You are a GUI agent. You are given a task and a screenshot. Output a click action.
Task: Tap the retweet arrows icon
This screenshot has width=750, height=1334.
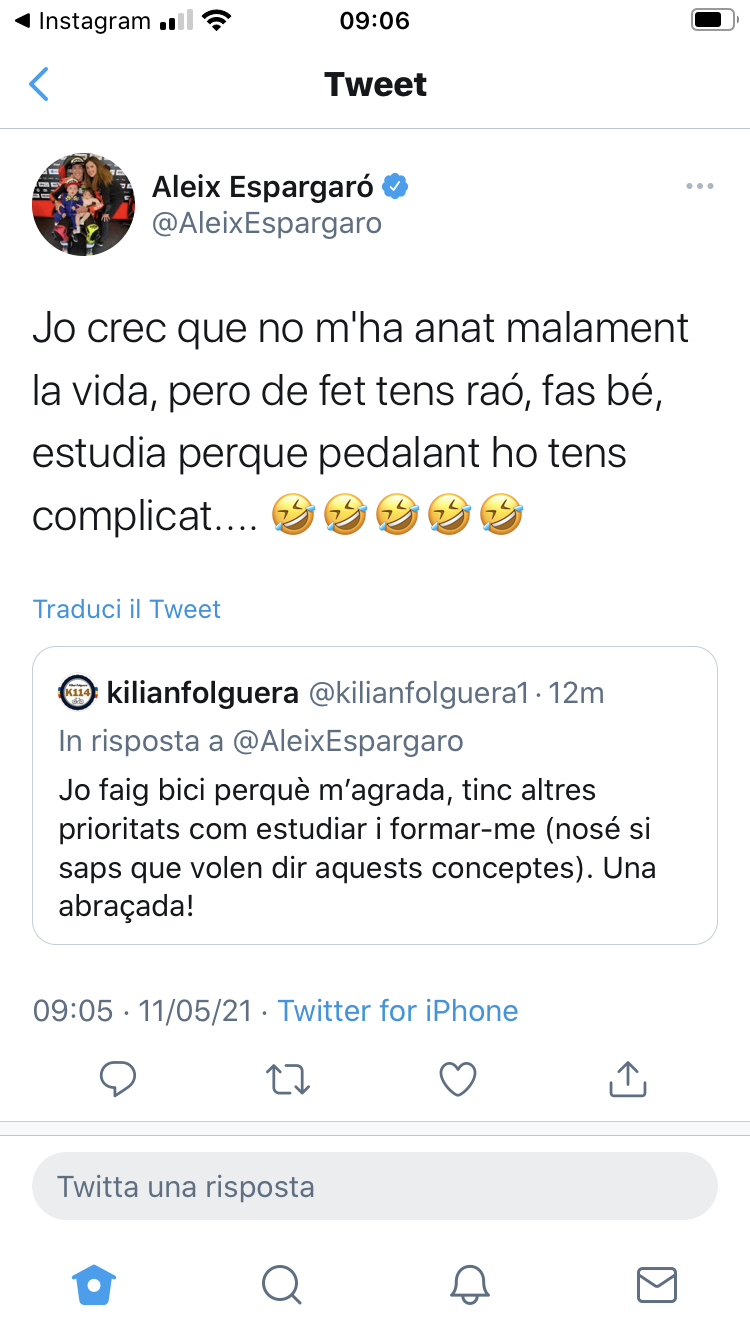point(288,1078)
